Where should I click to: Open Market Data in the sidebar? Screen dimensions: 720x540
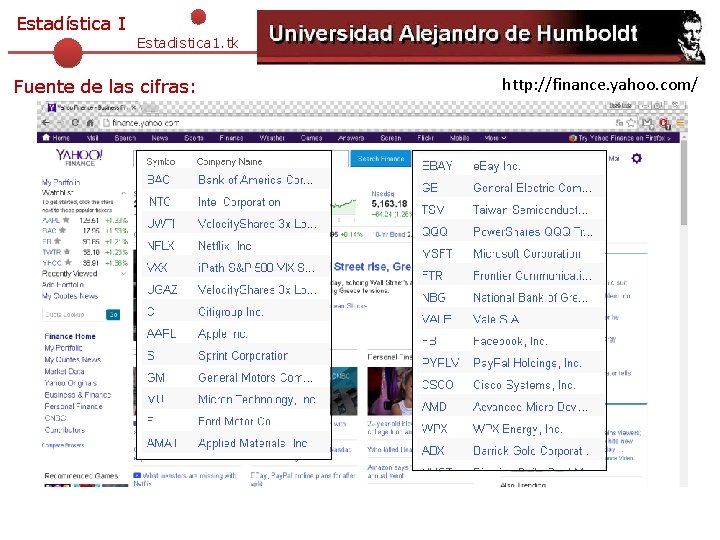(64, 371)
